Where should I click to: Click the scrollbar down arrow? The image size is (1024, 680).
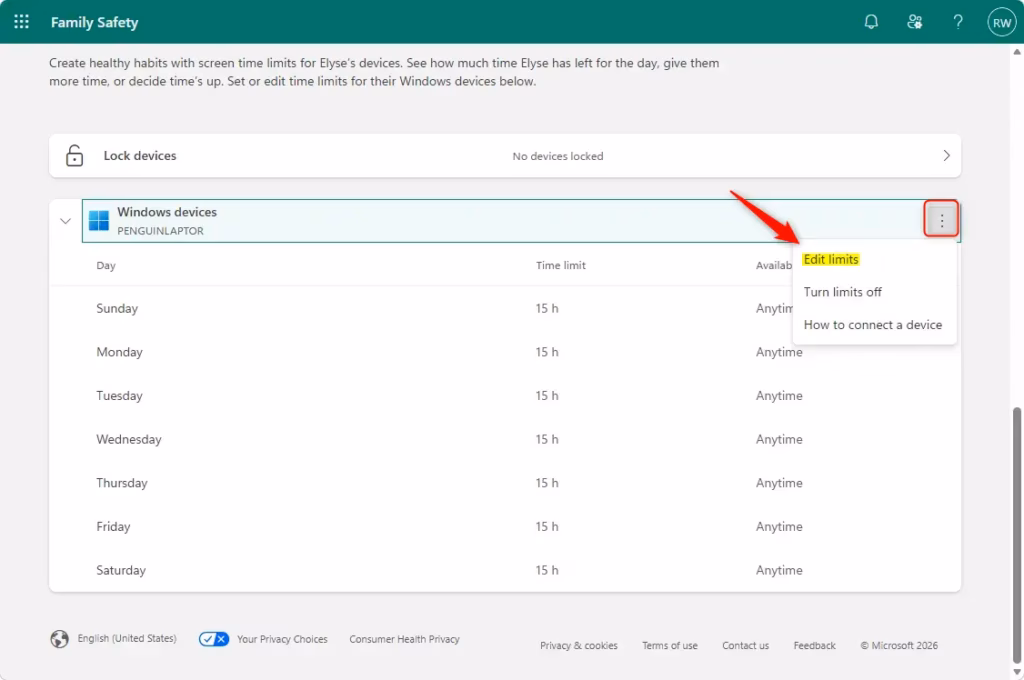point(1017,672)
